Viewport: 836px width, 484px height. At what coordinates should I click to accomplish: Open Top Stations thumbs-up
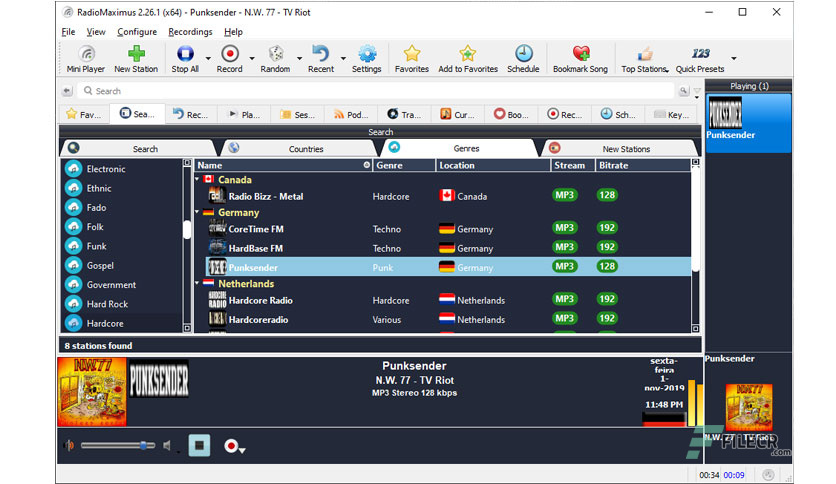click(644, 59)
